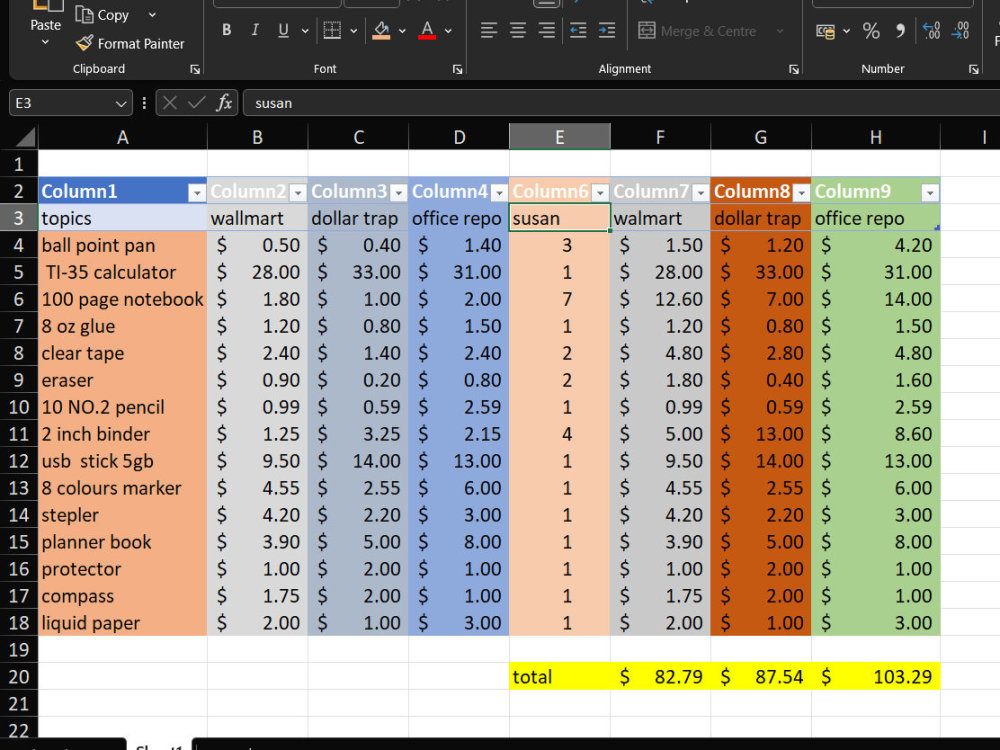Select cell 100 page notebook

(x=122, y=299)
